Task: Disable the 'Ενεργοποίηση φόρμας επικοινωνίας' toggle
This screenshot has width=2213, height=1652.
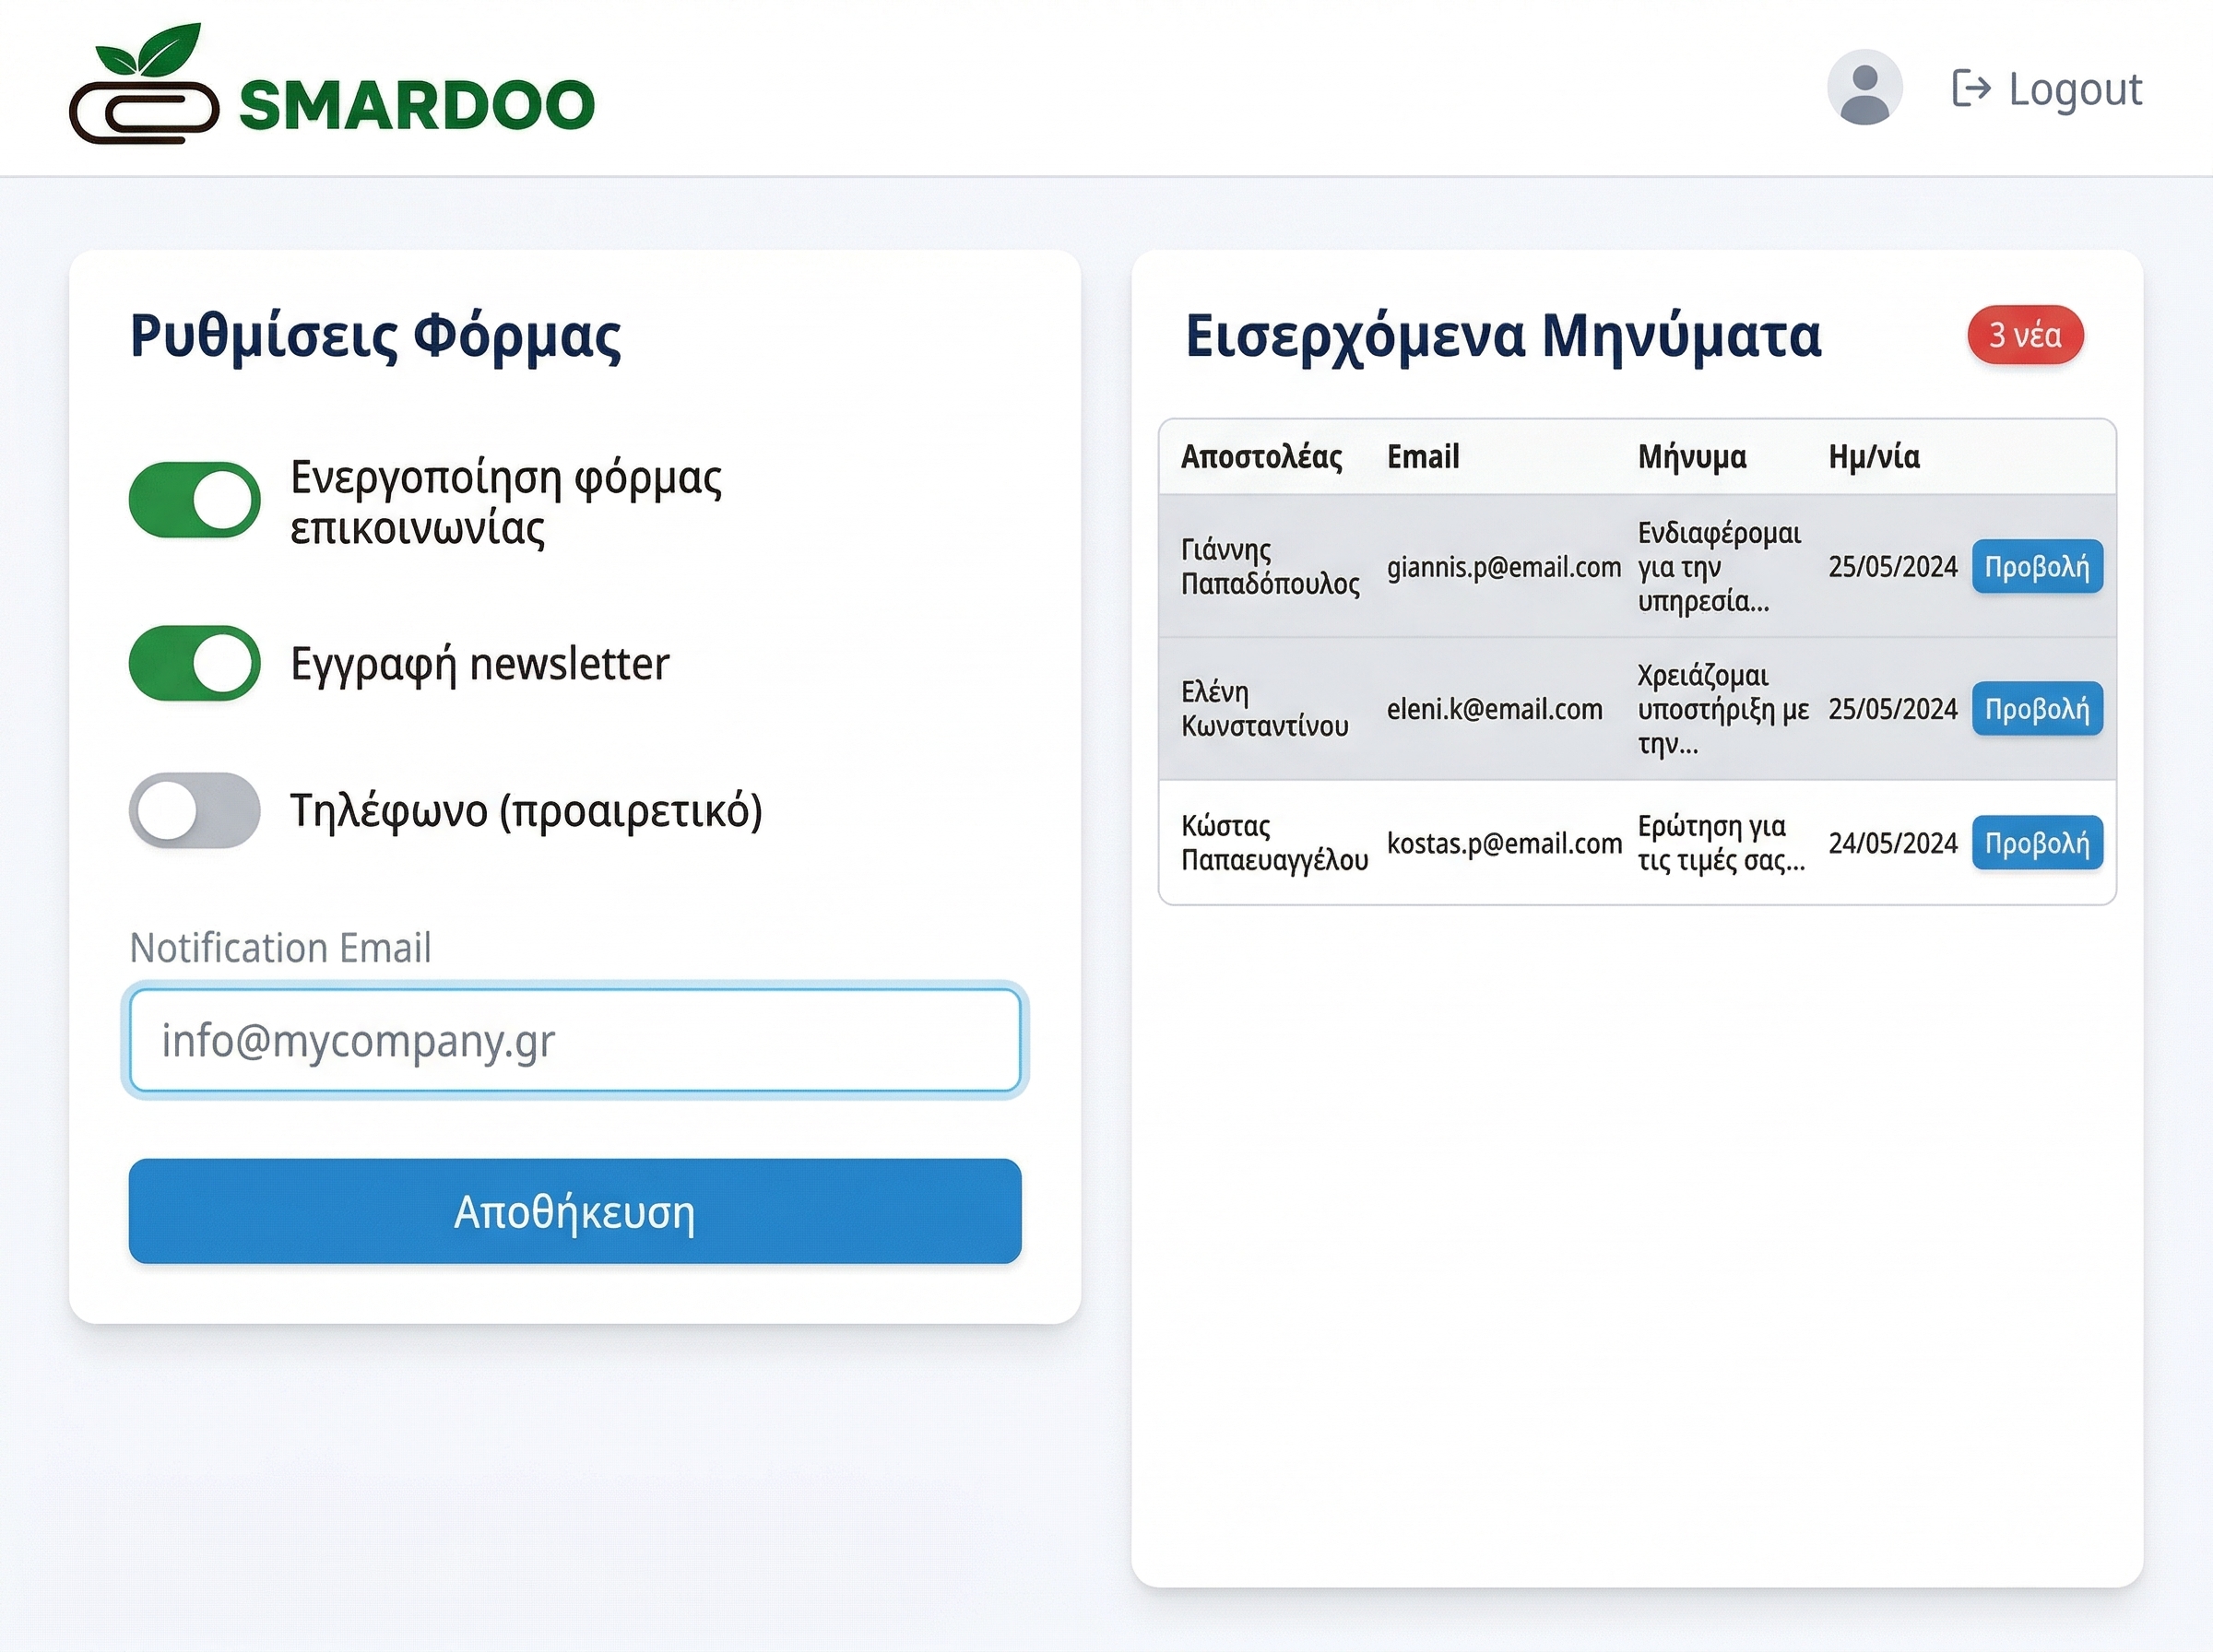Action: tap(196, 499)
